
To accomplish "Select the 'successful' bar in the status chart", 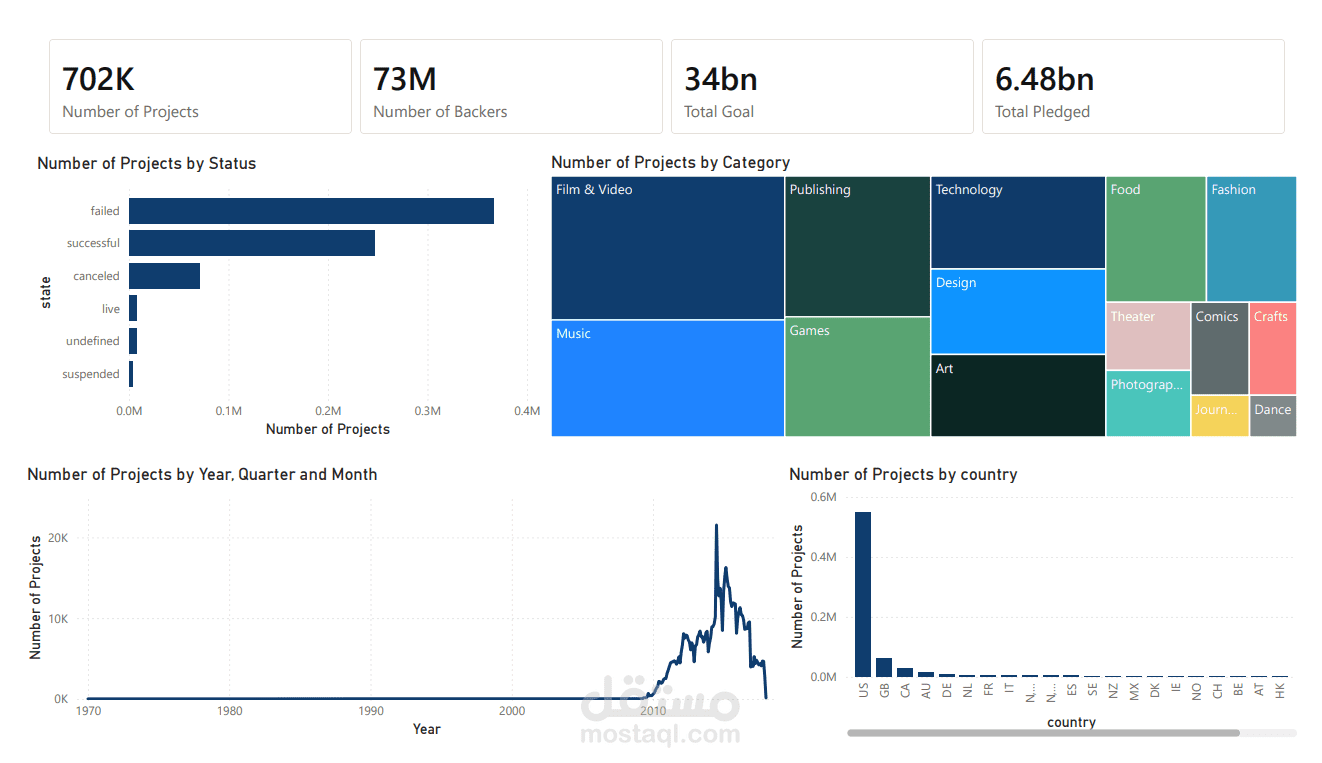I will (250, 243).
